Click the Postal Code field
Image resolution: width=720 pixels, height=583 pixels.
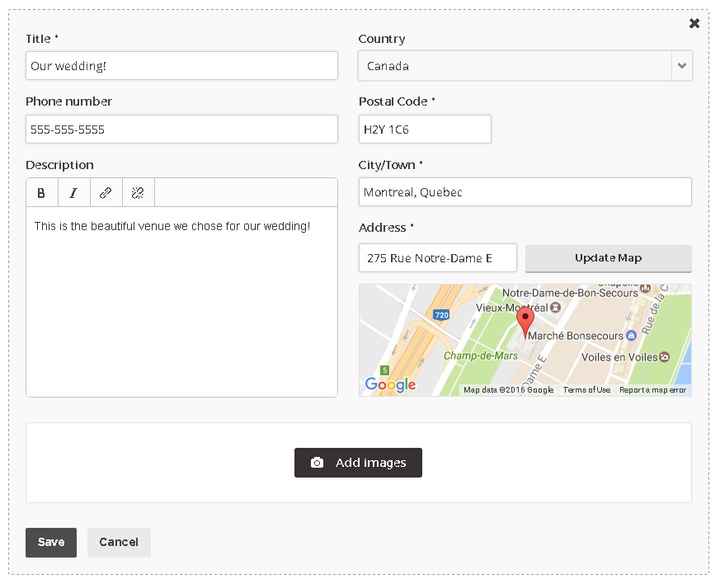point(425,129)
